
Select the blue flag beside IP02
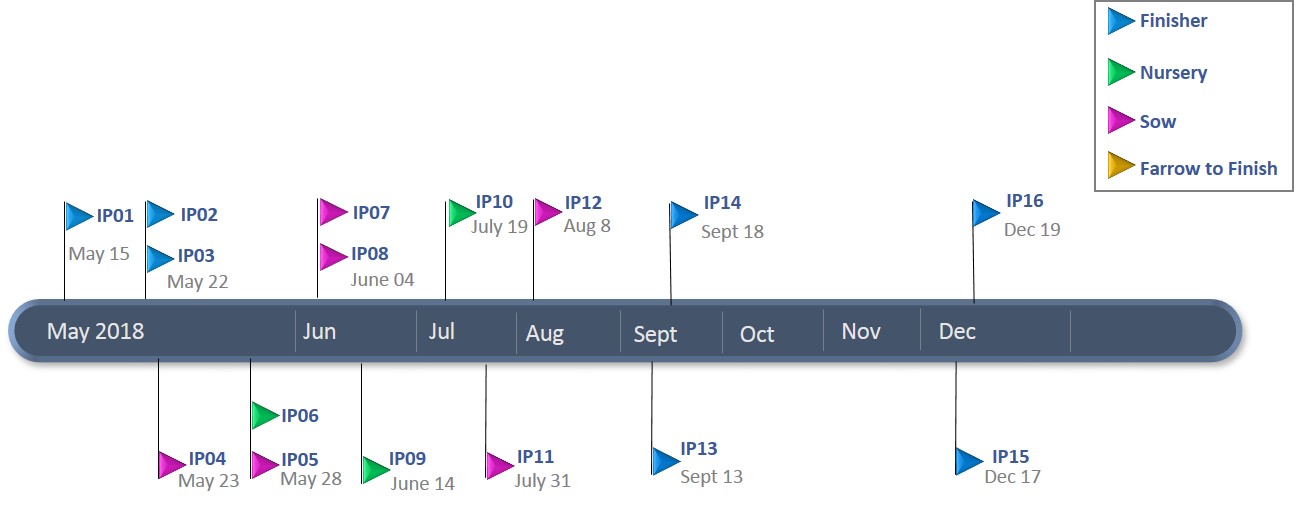[160, 214]
